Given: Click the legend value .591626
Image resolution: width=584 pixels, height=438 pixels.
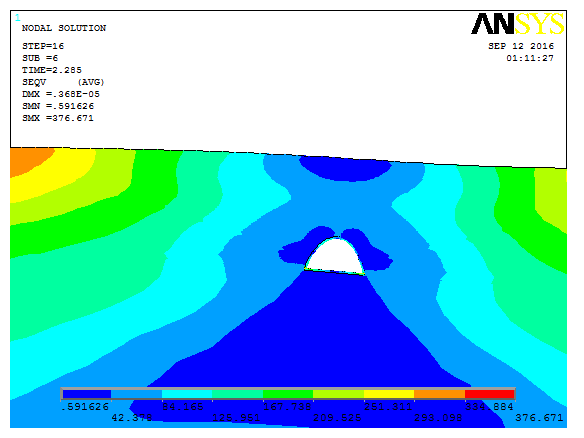Looking at the screenshot, I should [x=85, y=407].
